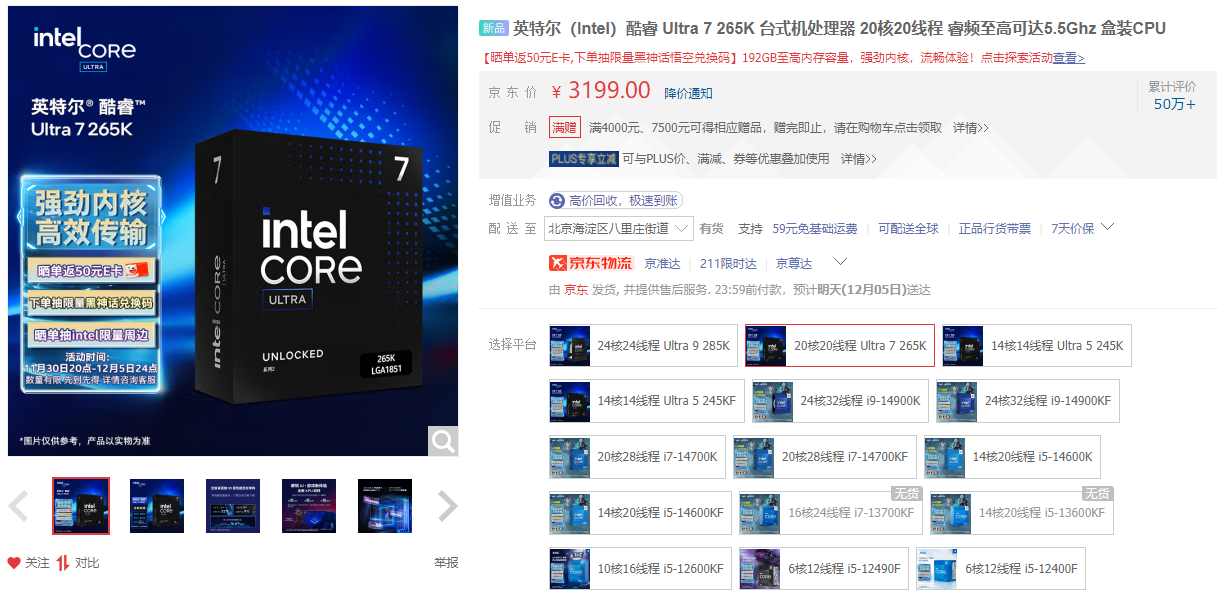1224x599 pixels.
Task: Go to next thumbnail with right arrow
Action: tap(447, 507)
